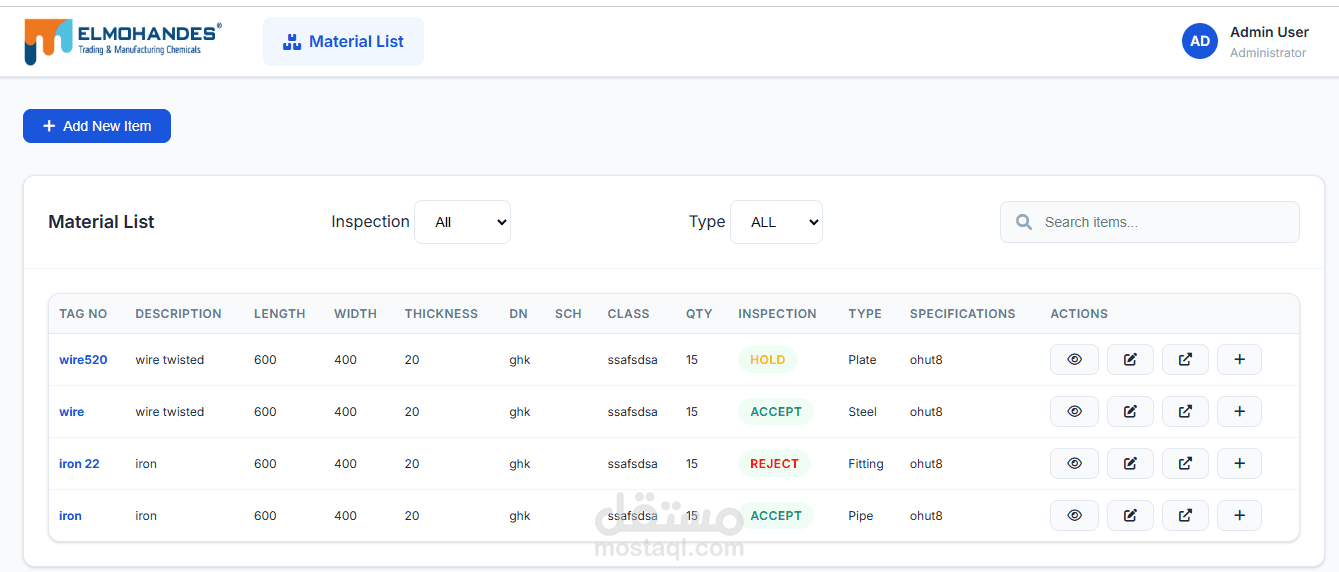
Task: Open the Admin User profile menu
Action: point(1246,41)
